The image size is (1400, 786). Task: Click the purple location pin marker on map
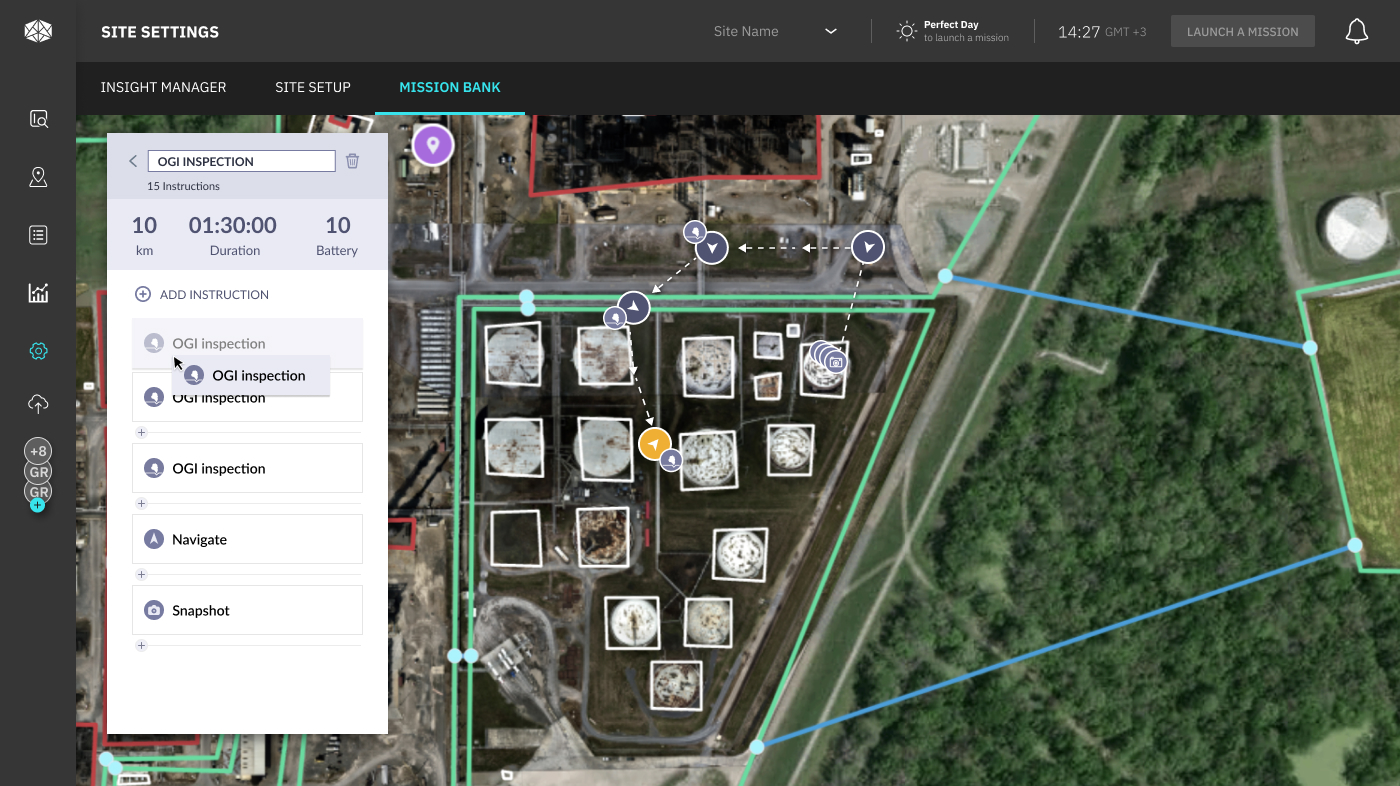433,146
